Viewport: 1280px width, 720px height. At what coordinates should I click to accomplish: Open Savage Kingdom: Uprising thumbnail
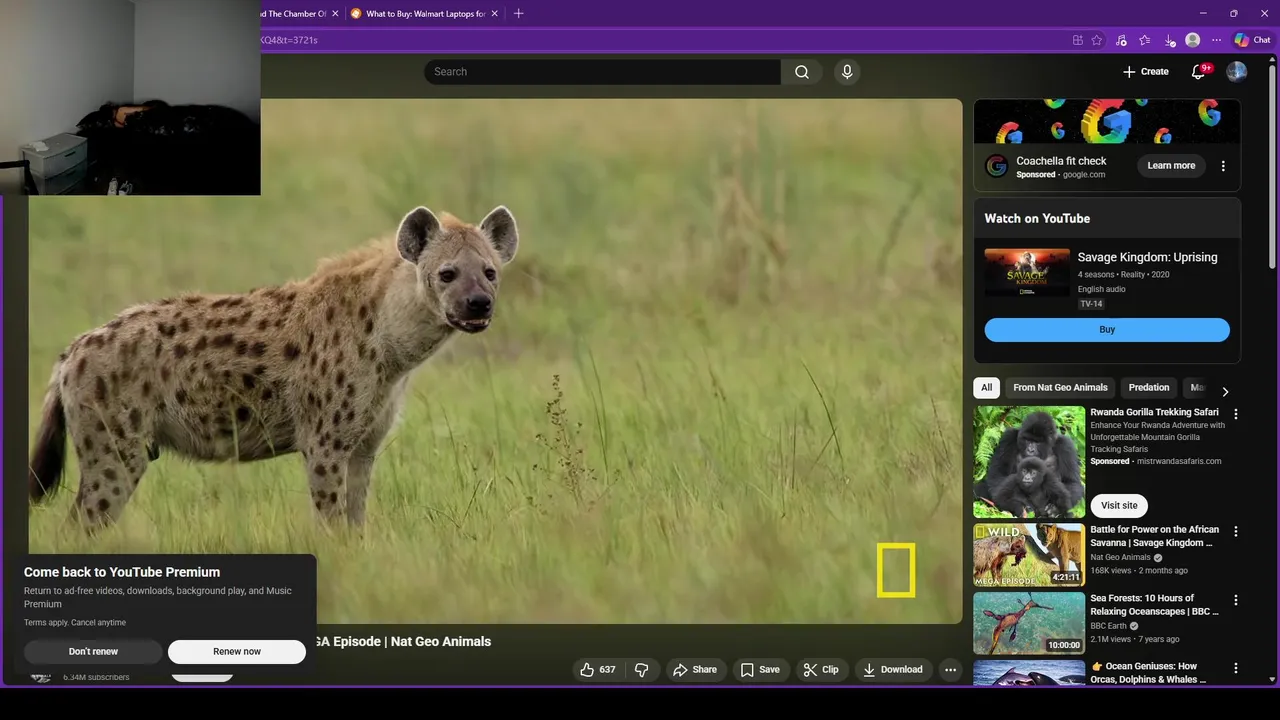[x=1027, y=273]
